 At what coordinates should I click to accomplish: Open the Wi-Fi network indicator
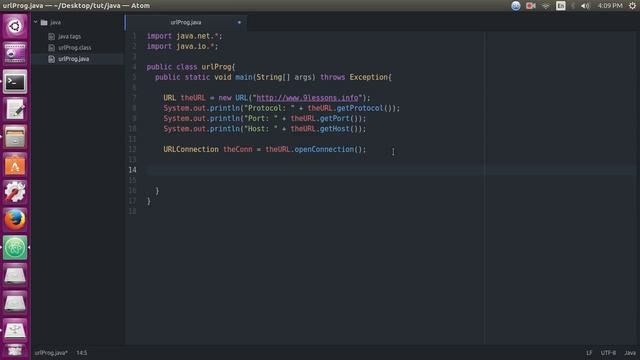click(x=546, y=6)
